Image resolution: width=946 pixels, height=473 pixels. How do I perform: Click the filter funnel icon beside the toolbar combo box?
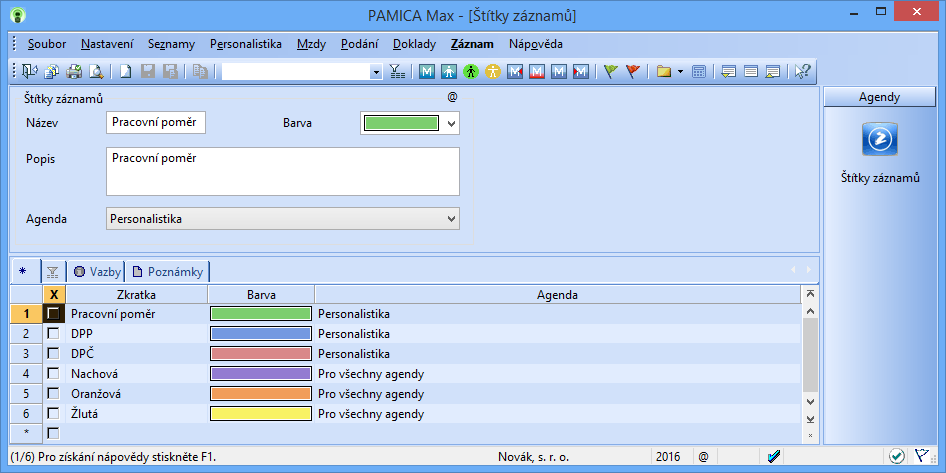pyautogui.click(x=398, y=72)
